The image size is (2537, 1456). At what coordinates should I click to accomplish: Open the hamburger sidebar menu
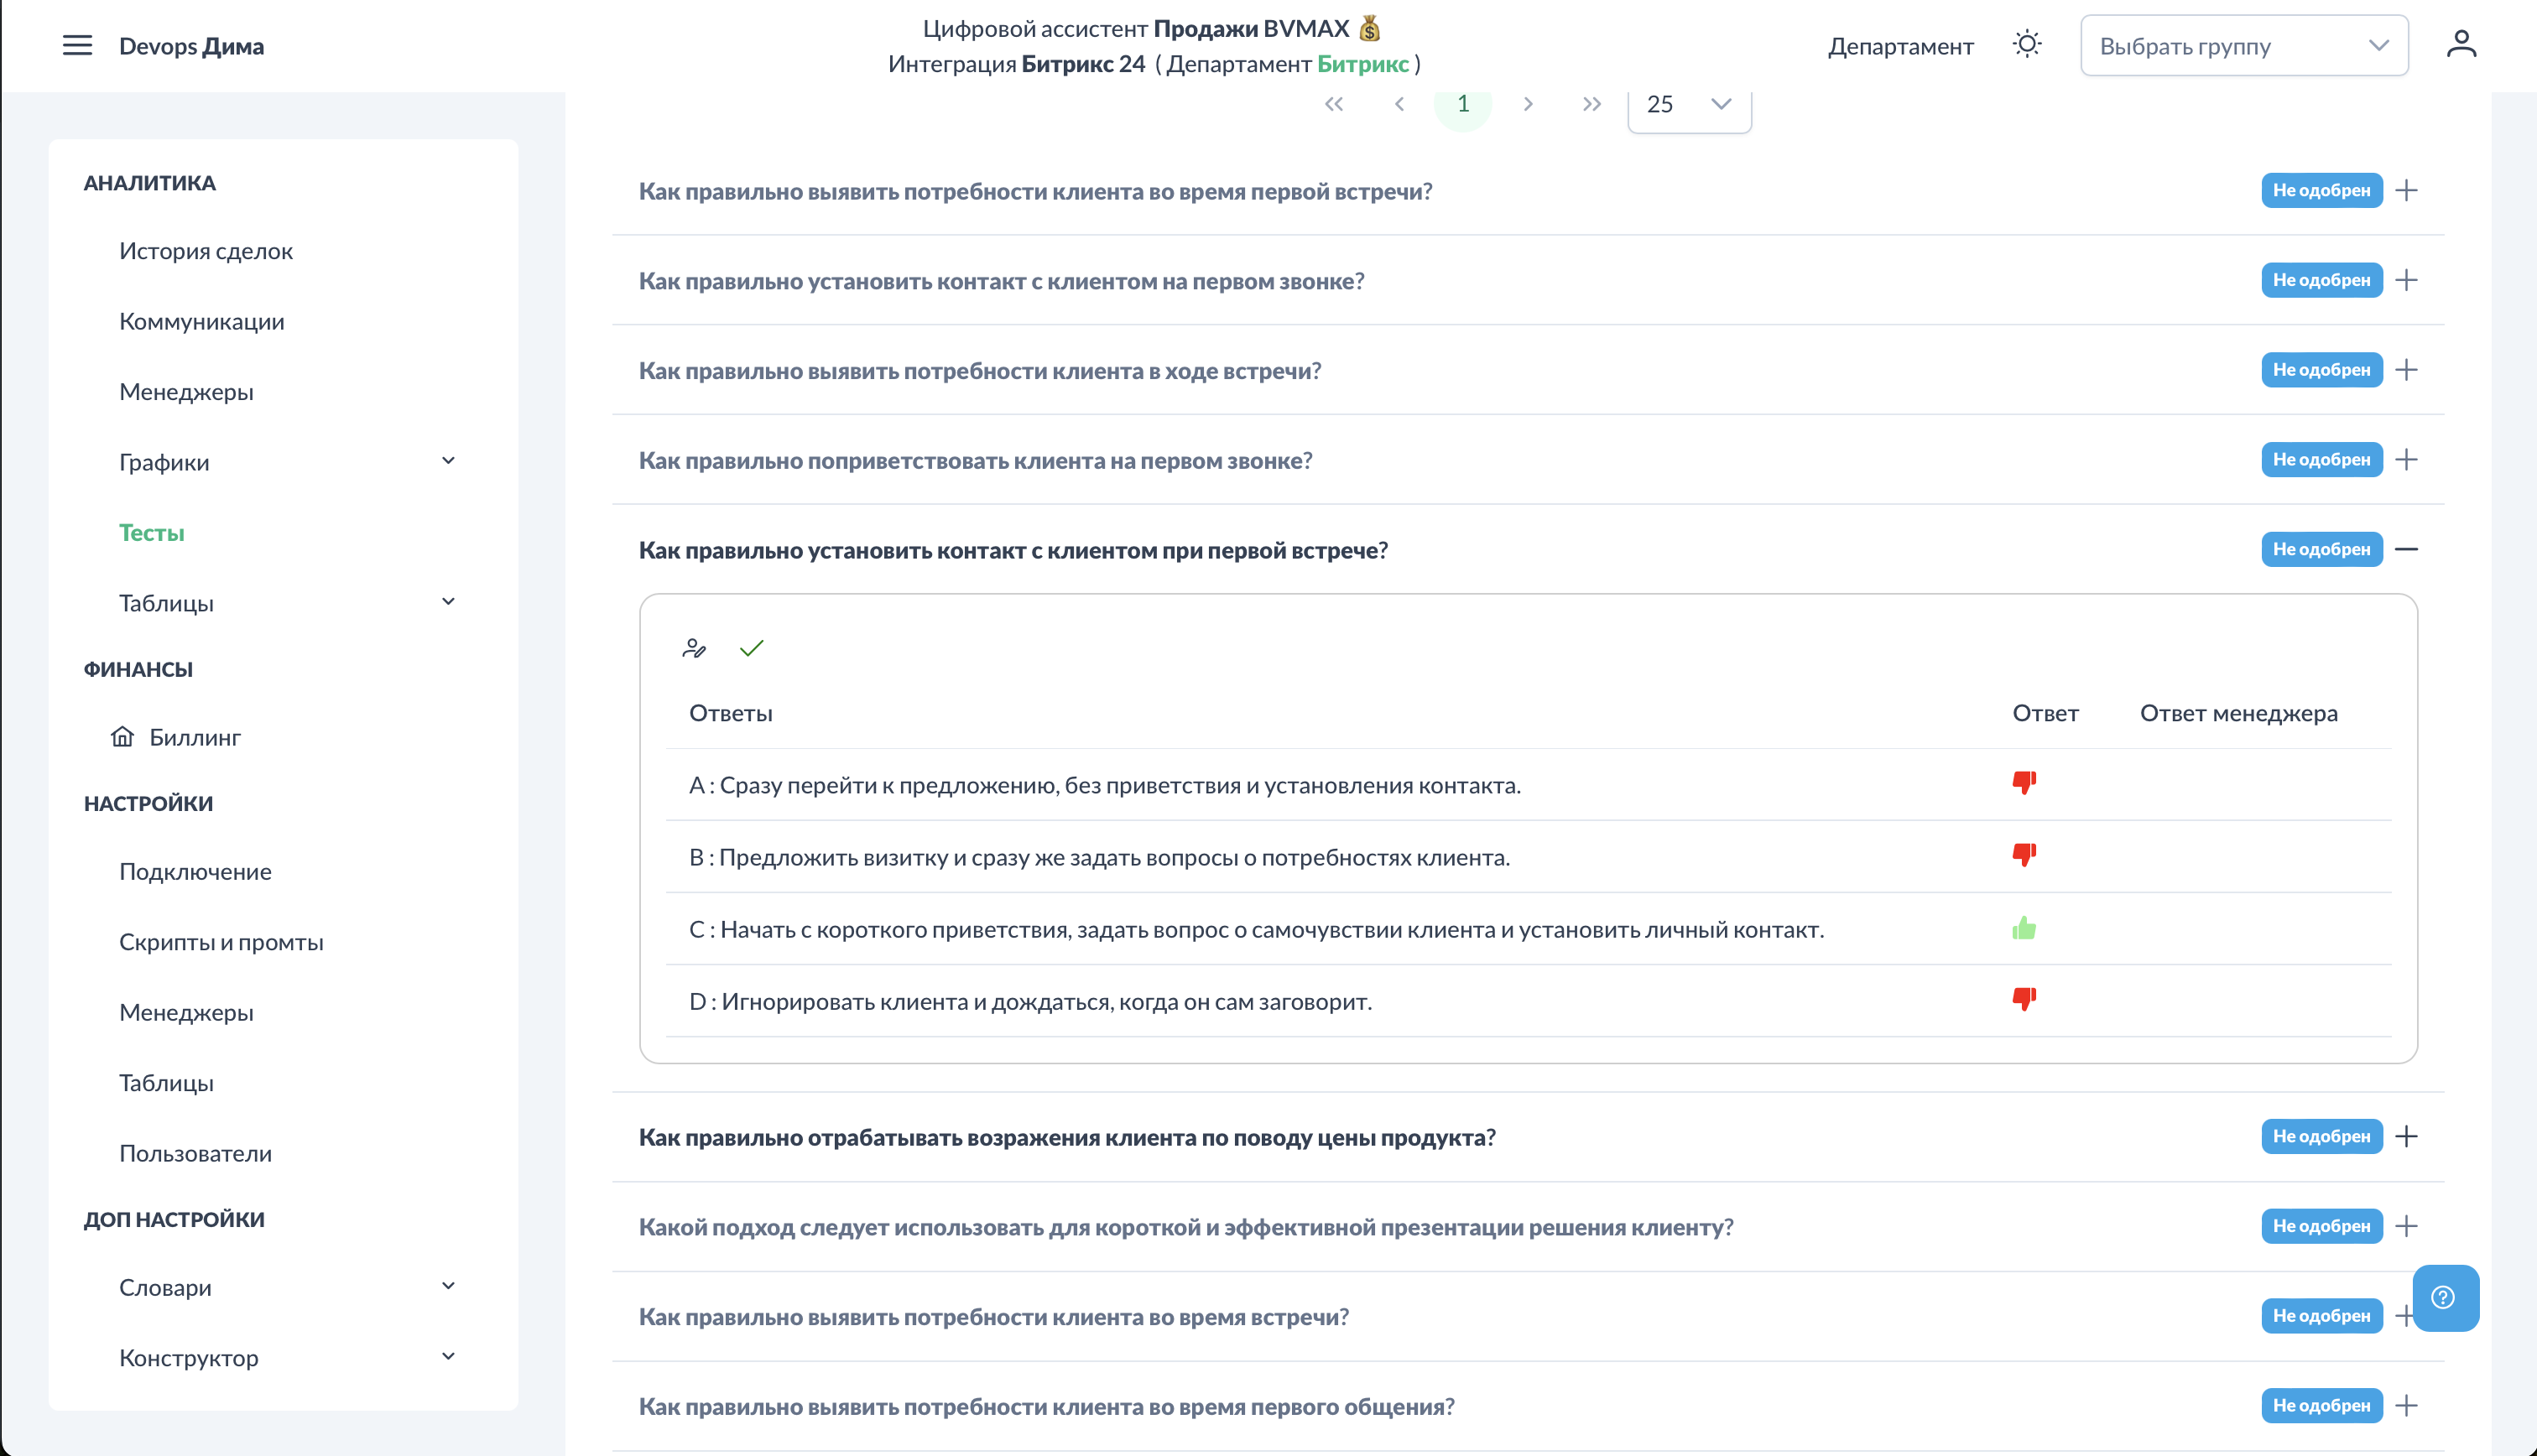[77, 46]
